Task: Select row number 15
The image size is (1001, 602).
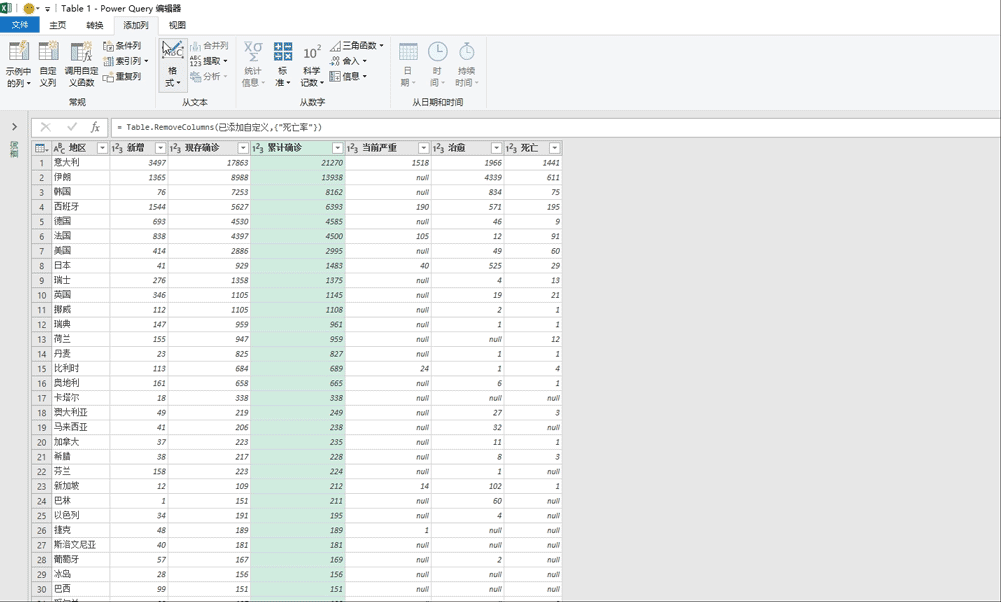Action: (41, 369)
